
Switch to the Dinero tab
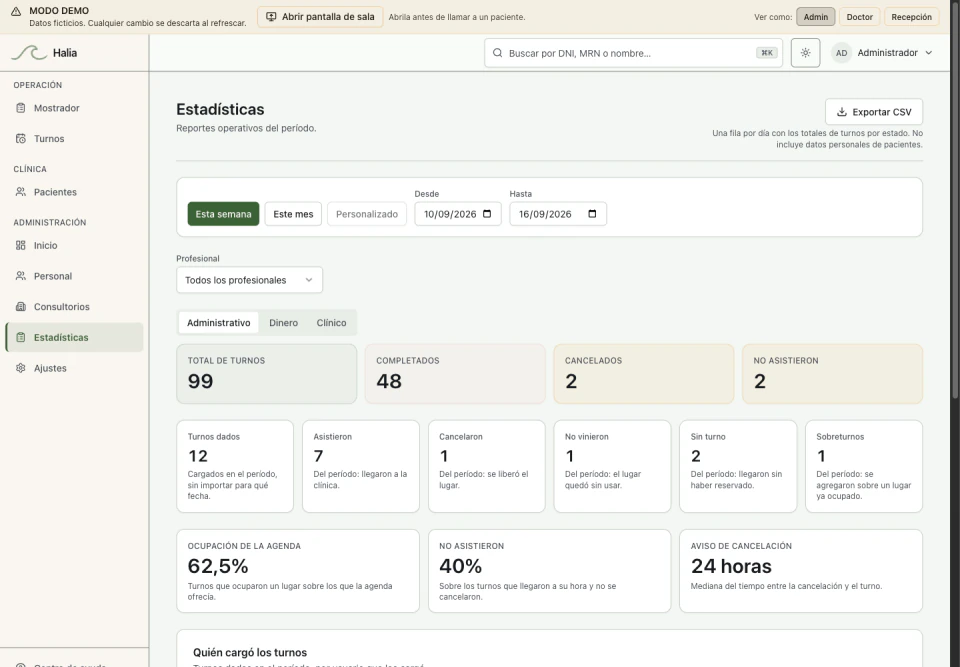283,323
